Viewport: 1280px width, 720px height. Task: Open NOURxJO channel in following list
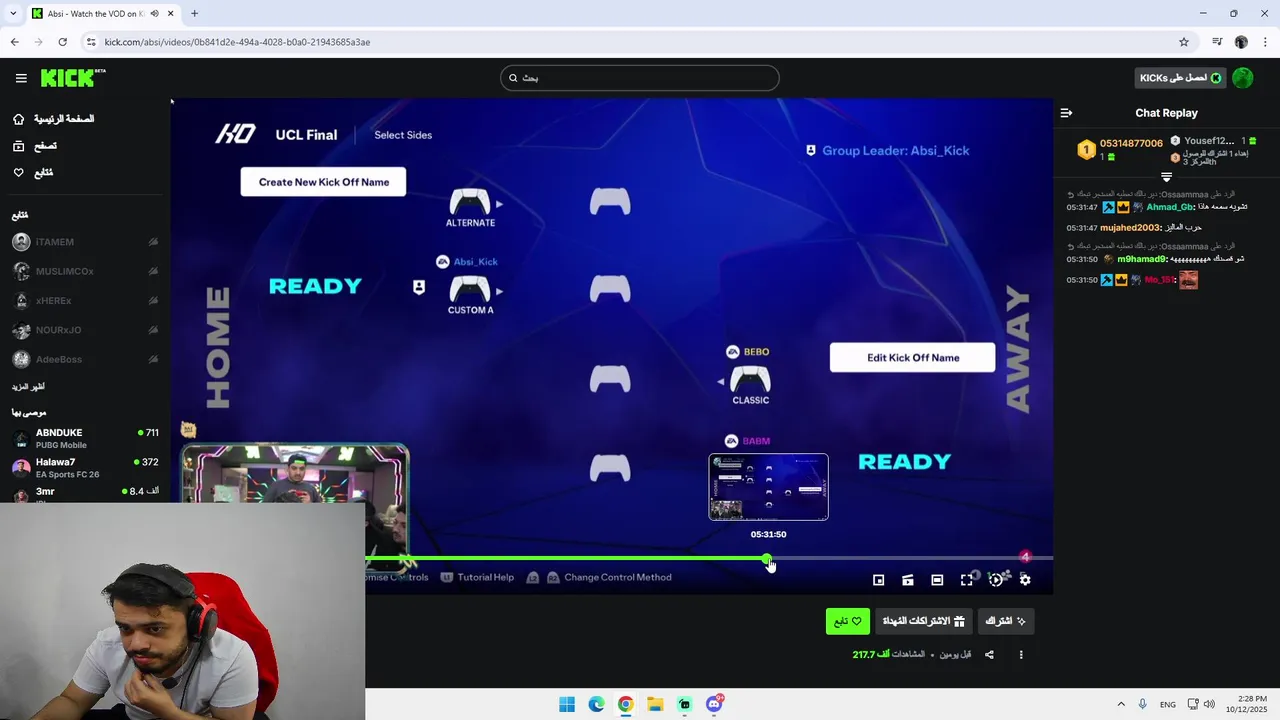pos(85,330)
